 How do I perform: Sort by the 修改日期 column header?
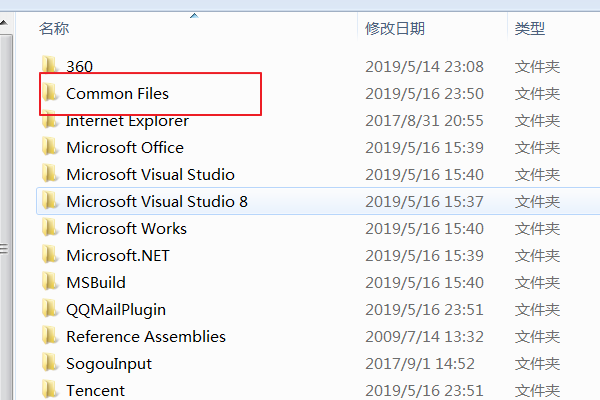click(395, 30)
